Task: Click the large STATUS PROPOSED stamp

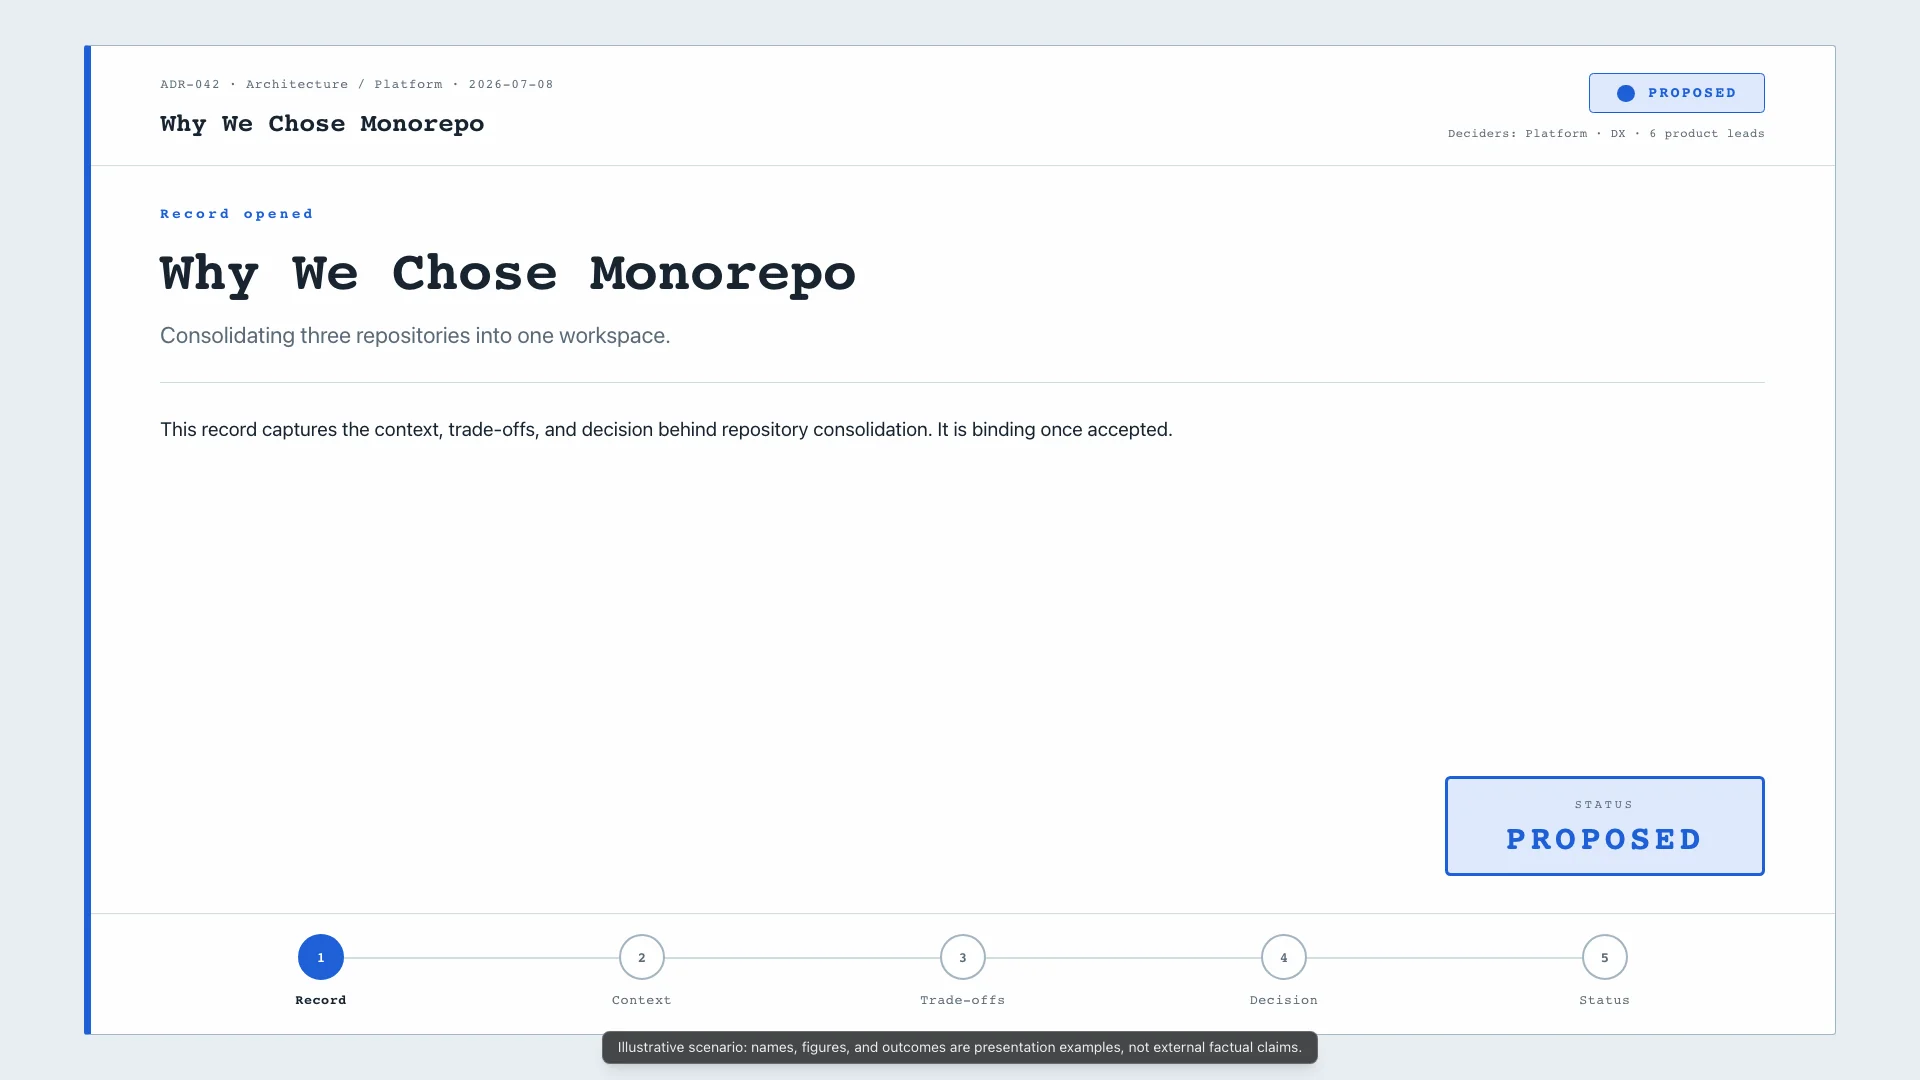Action: (1605, 826)
